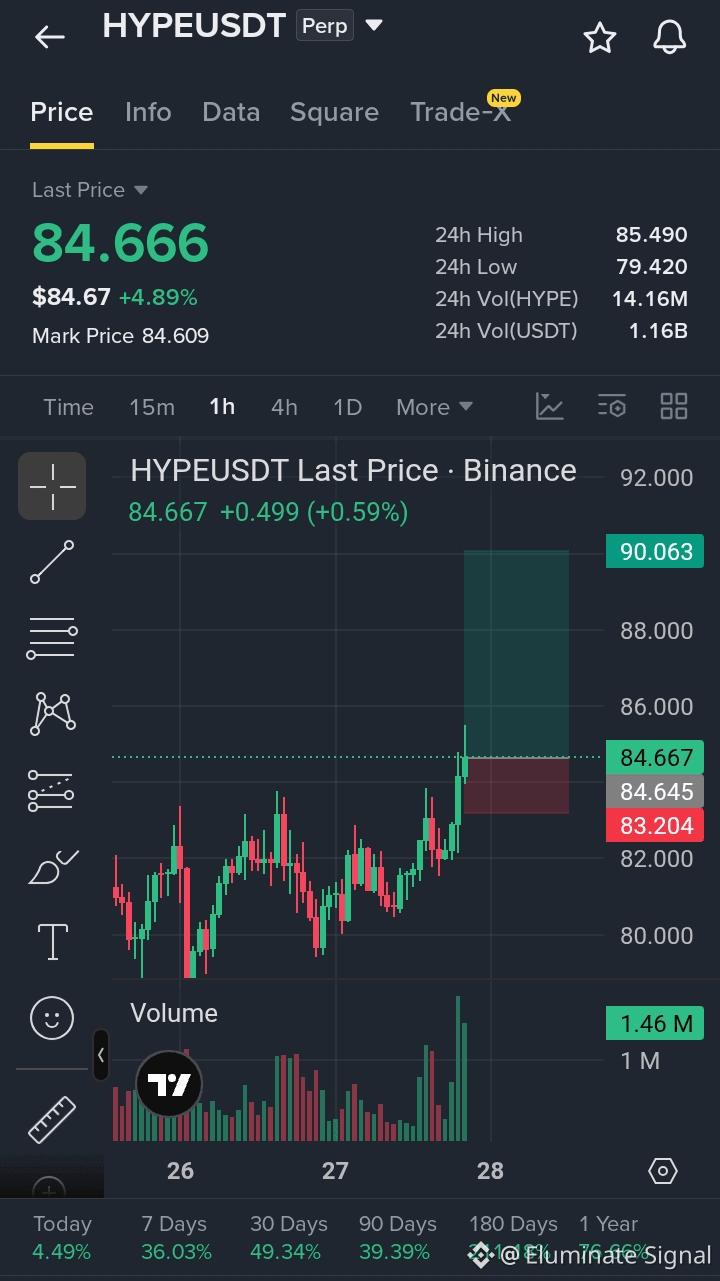Open the Trade-X tab
The height and width of the screenshot is (1281, 720).
coord(461,112)
